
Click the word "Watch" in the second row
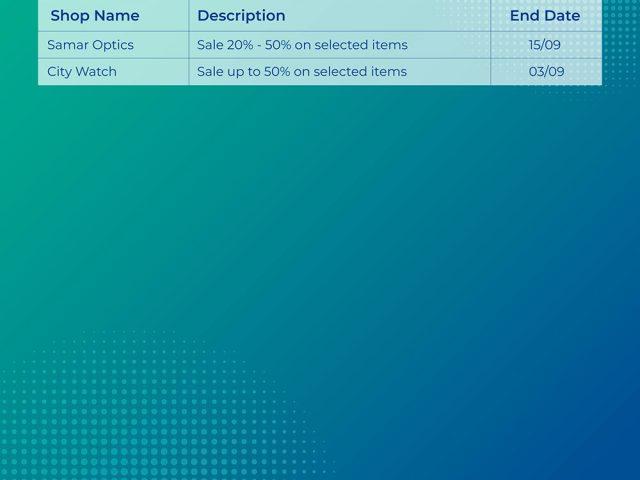point(98,72)
